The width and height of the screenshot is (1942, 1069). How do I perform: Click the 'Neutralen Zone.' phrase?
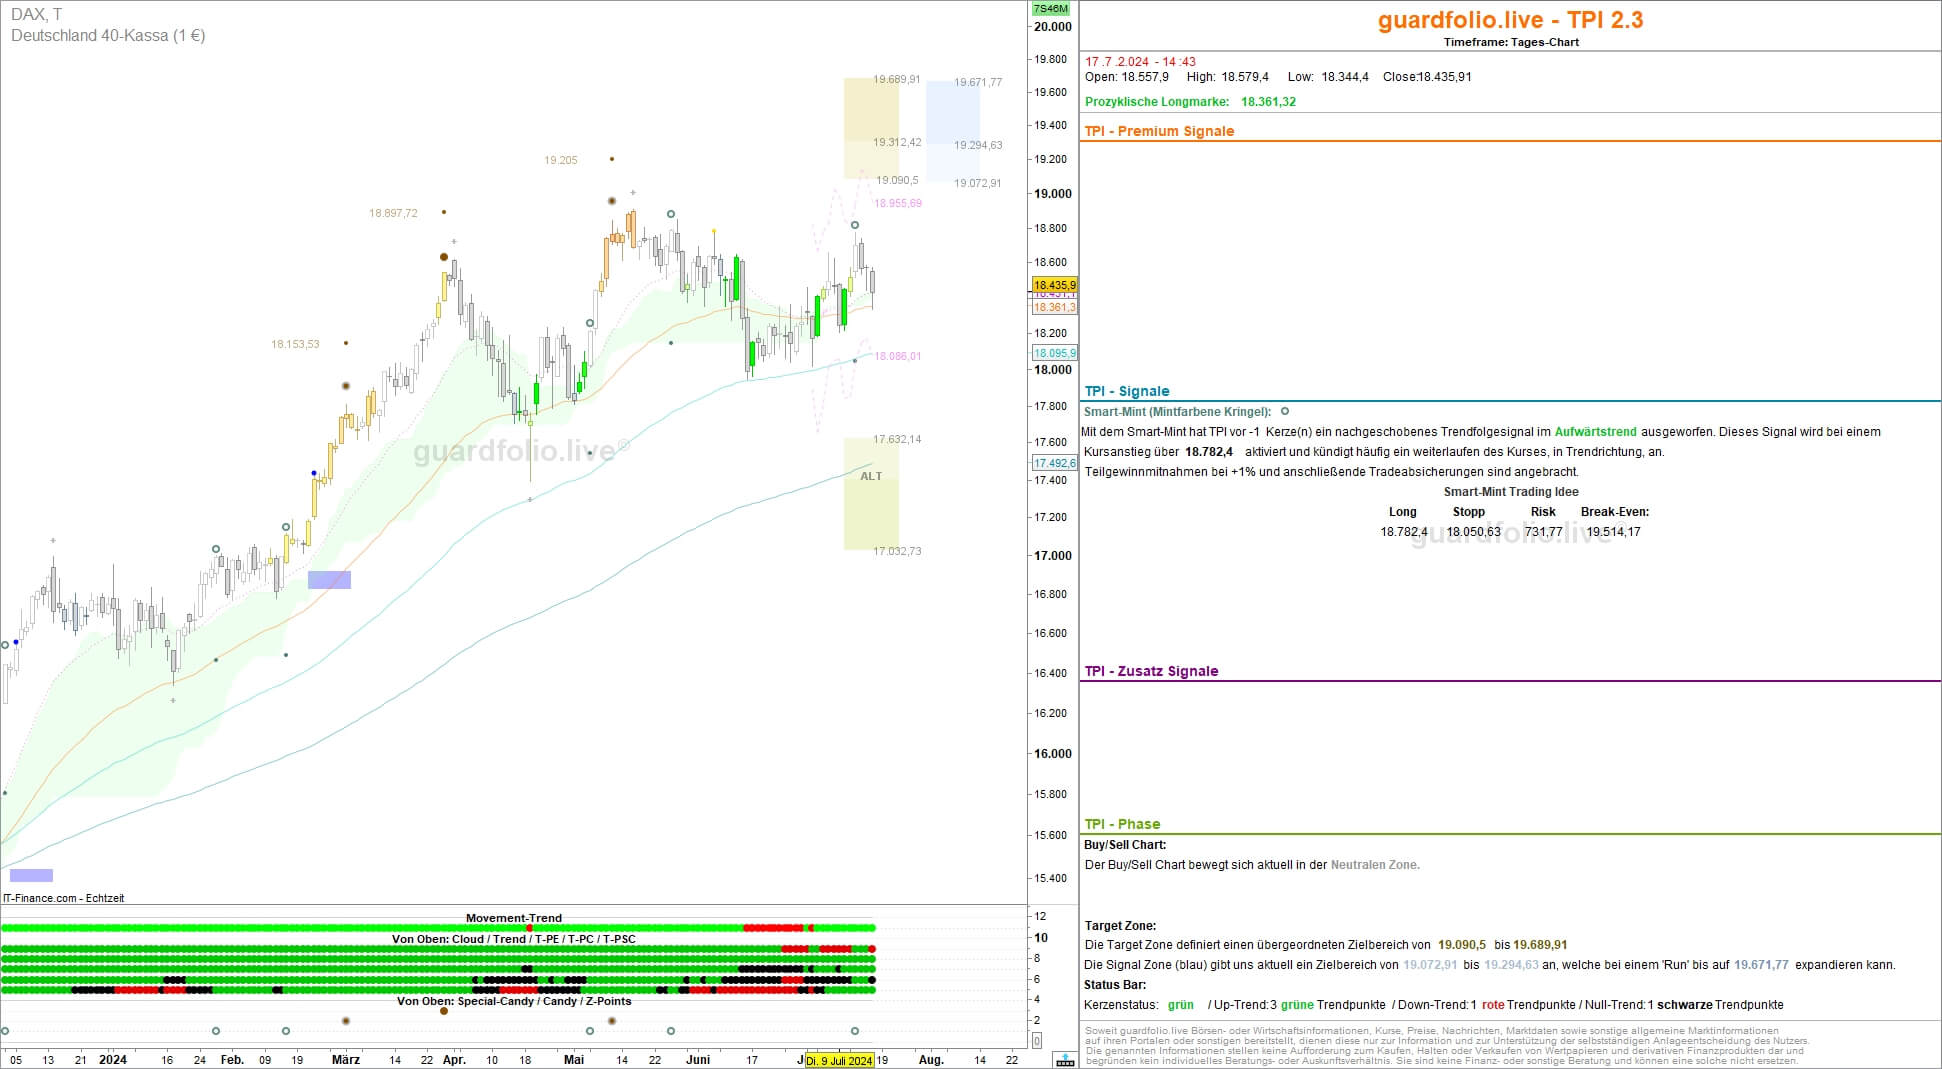coord(1374,865)
